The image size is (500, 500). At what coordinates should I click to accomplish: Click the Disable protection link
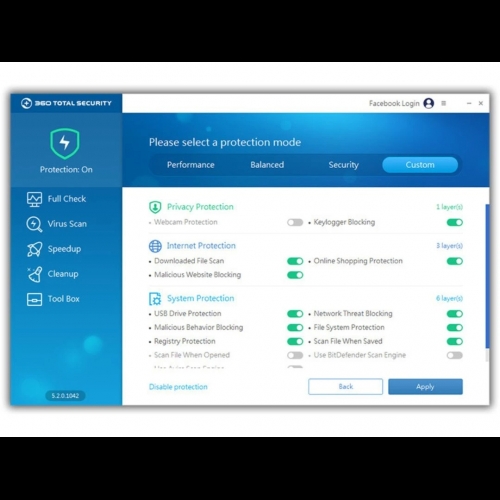178,387
